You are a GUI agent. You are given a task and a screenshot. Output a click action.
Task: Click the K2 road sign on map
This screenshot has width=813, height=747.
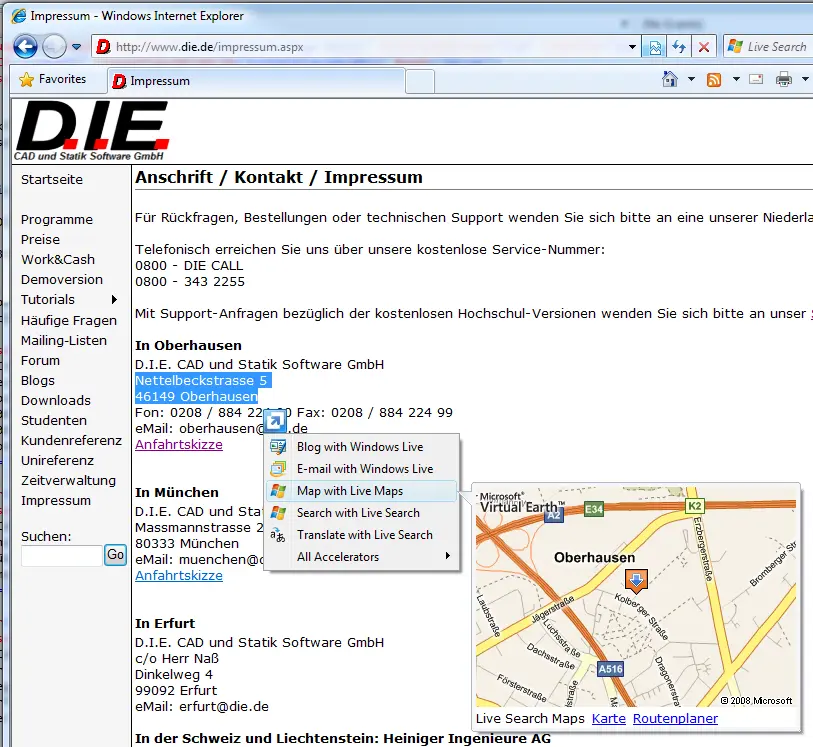pyautogui.click(x=695, y=506)
